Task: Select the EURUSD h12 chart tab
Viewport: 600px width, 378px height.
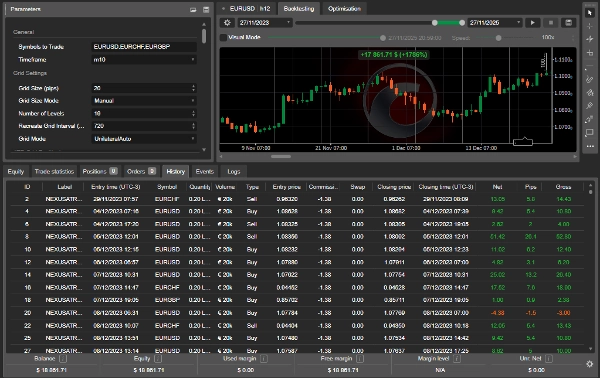Action: tap(247, 8)
